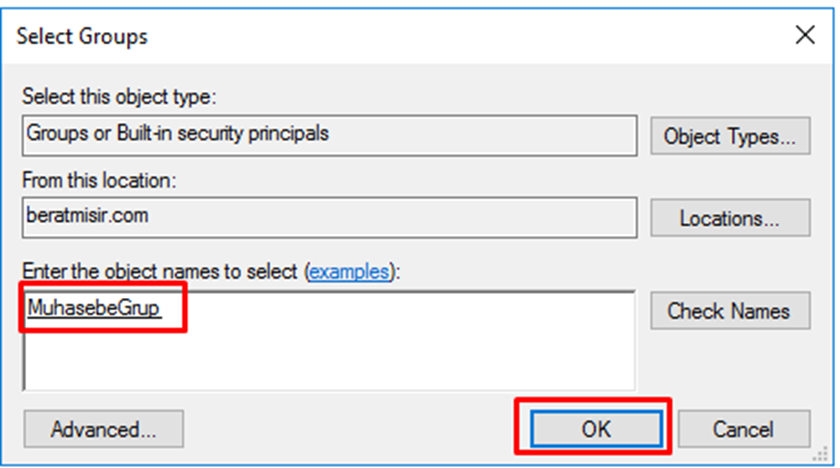Click the 'From this location:' label

(99, 180)
